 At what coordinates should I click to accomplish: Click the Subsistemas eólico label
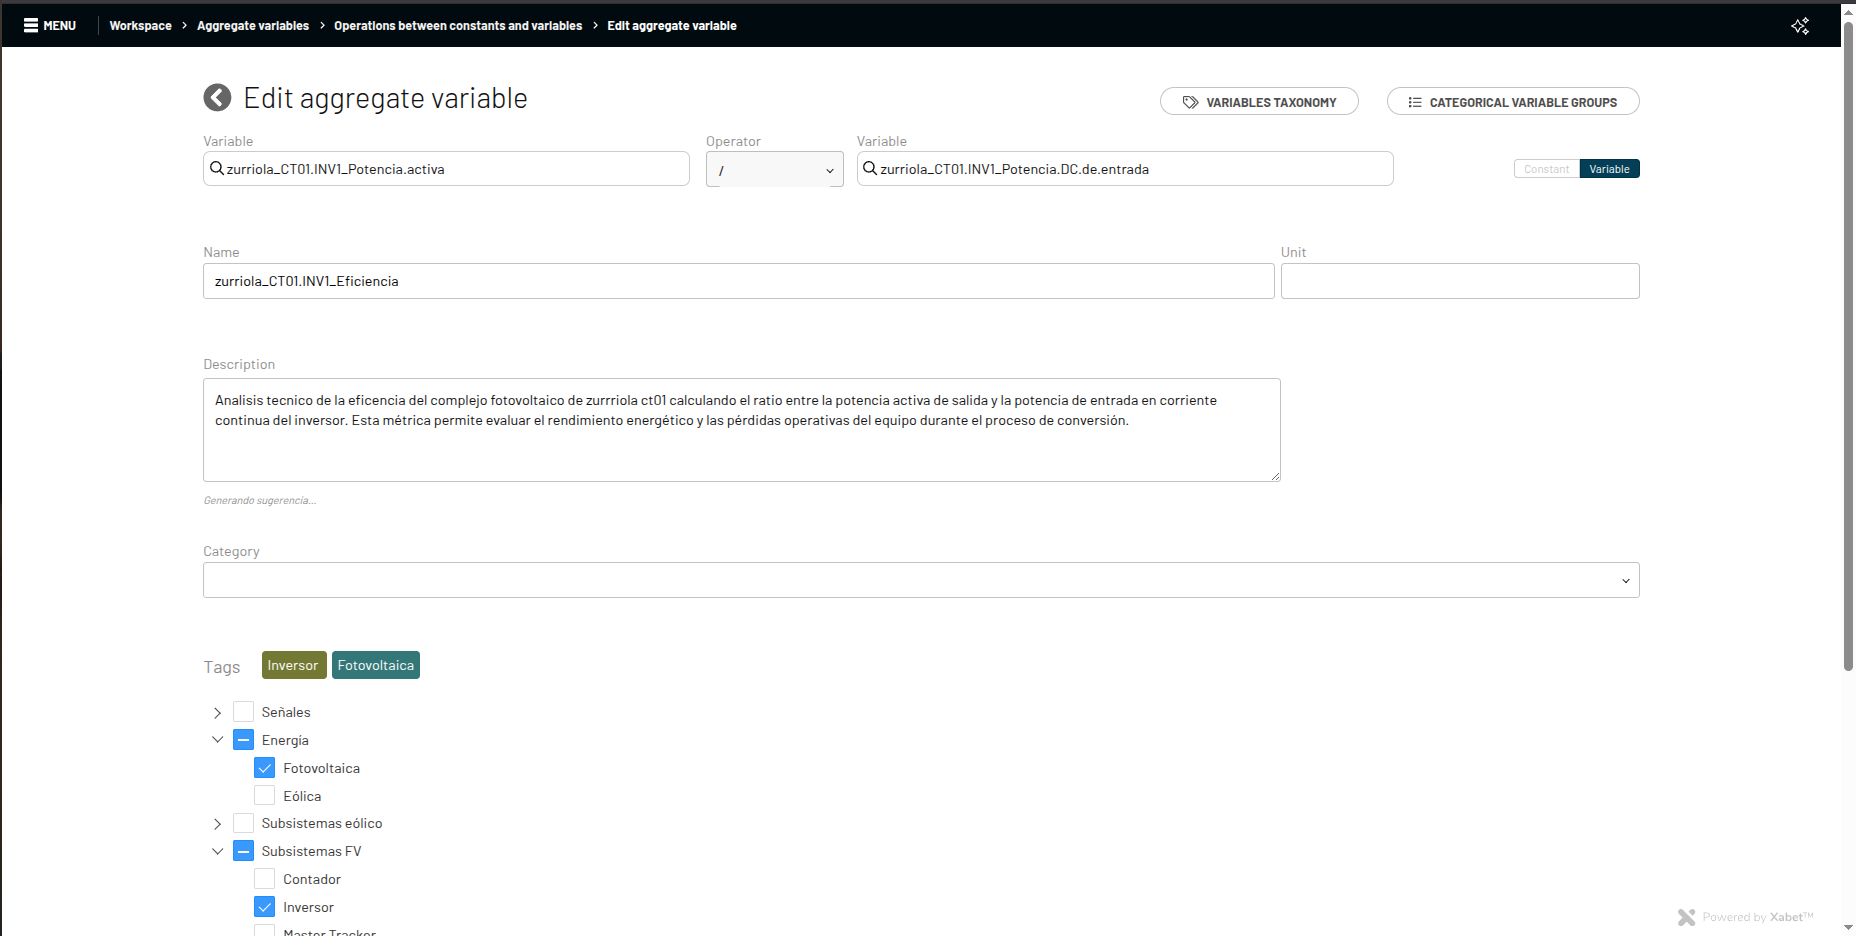pos(322,823)
